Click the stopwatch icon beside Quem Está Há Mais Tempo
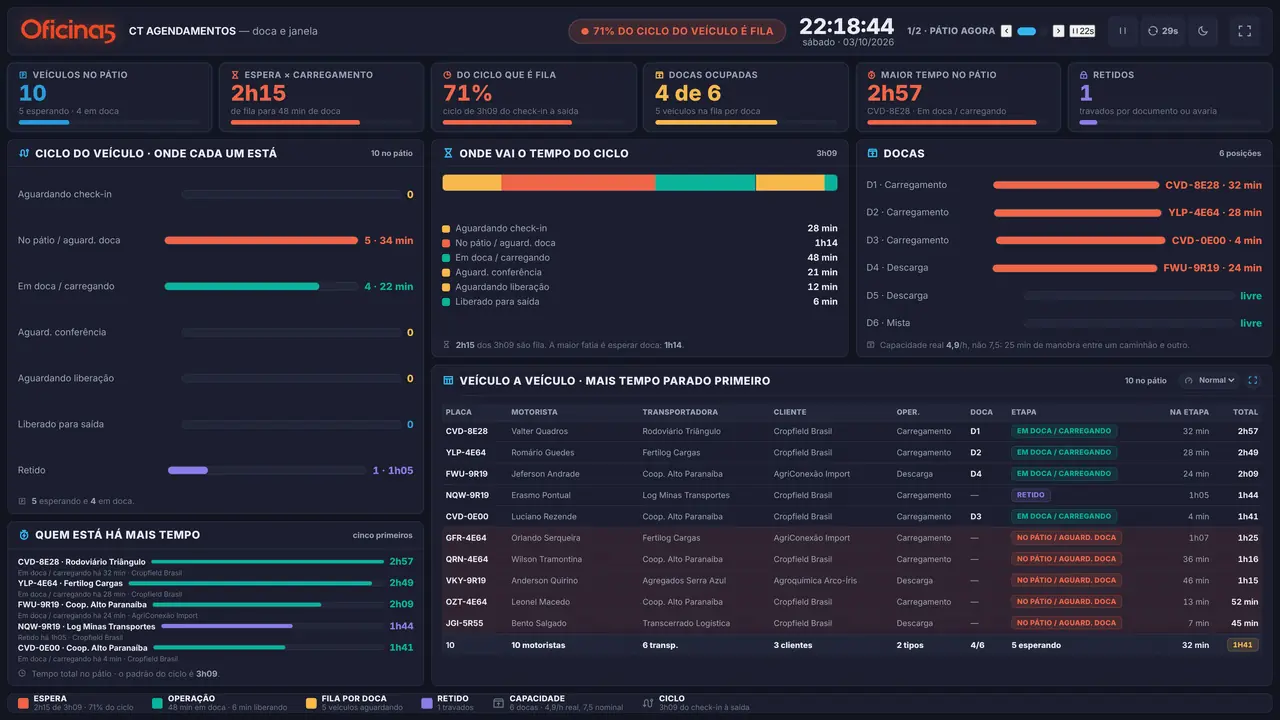This screenshot has width=1280, height=720. pyautogui.click(x=24, y=535)
